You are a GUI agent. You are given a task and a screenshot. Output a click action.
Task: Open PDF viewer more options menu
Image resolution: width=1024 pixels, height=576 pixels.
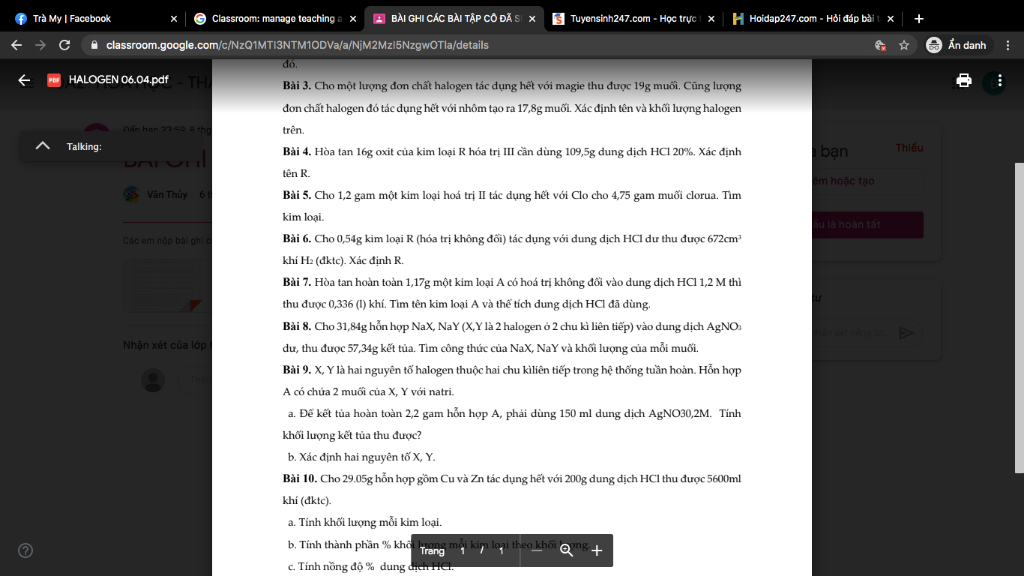(x=999, y=81)
